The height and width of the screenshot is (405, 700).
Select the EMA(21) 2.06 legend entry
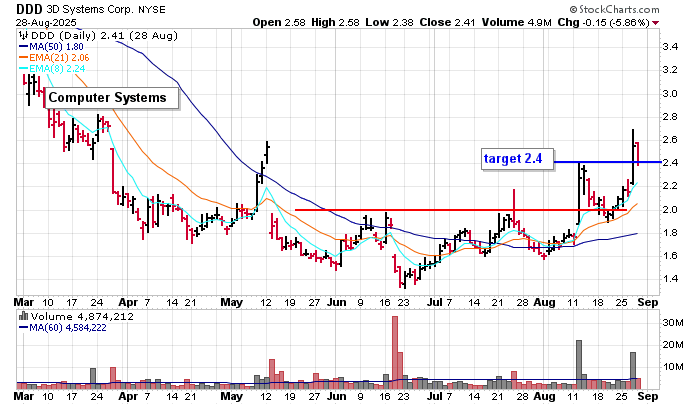(54, 58)
